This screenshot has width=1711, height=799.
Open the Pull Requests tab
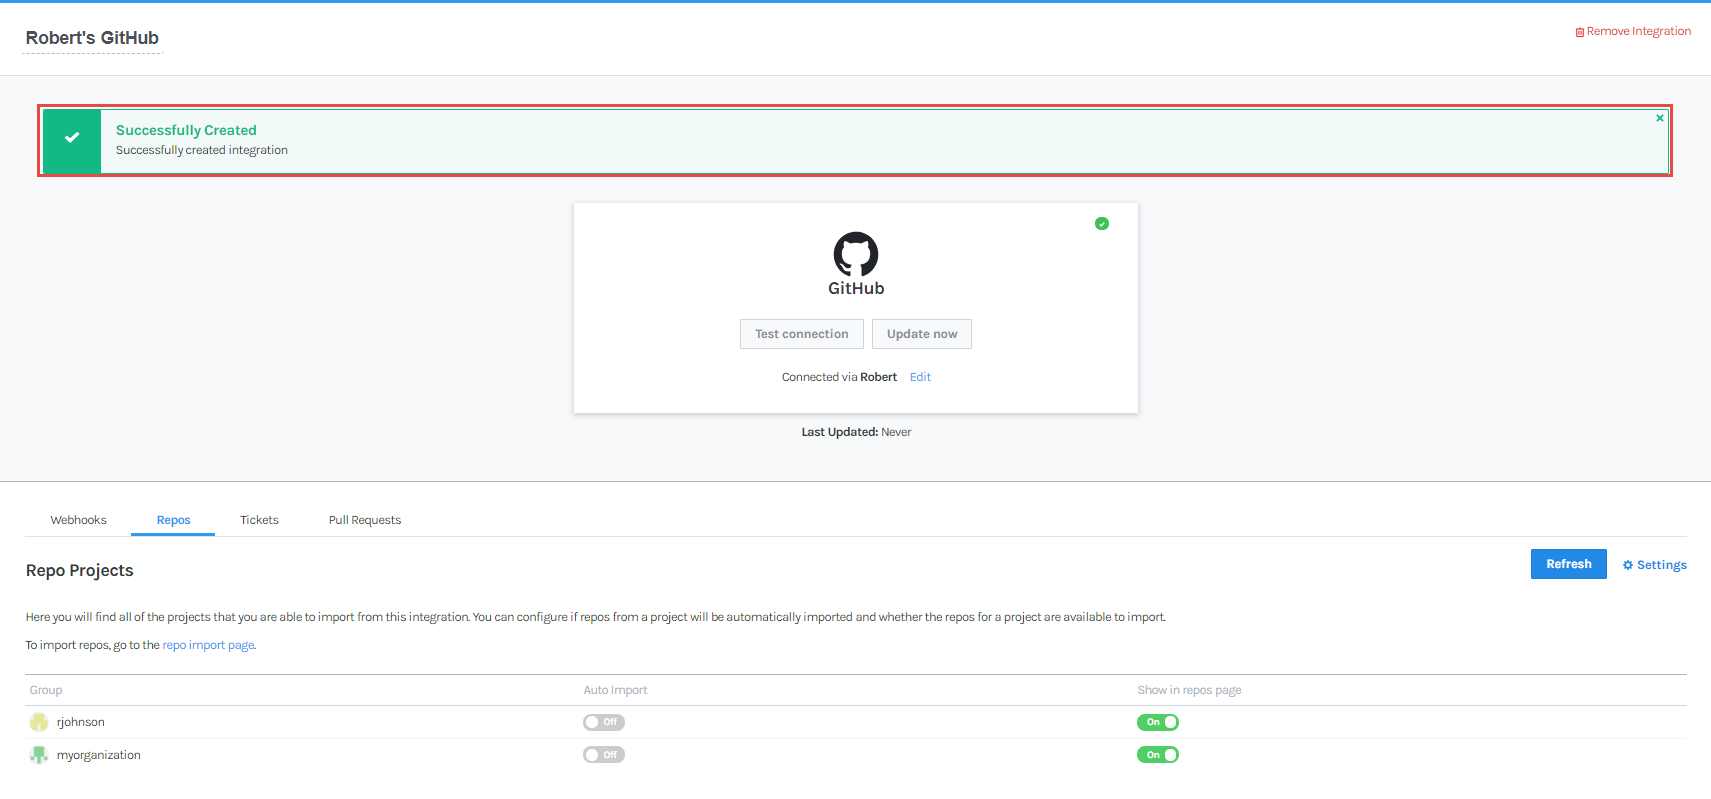[x=365, y=520]
